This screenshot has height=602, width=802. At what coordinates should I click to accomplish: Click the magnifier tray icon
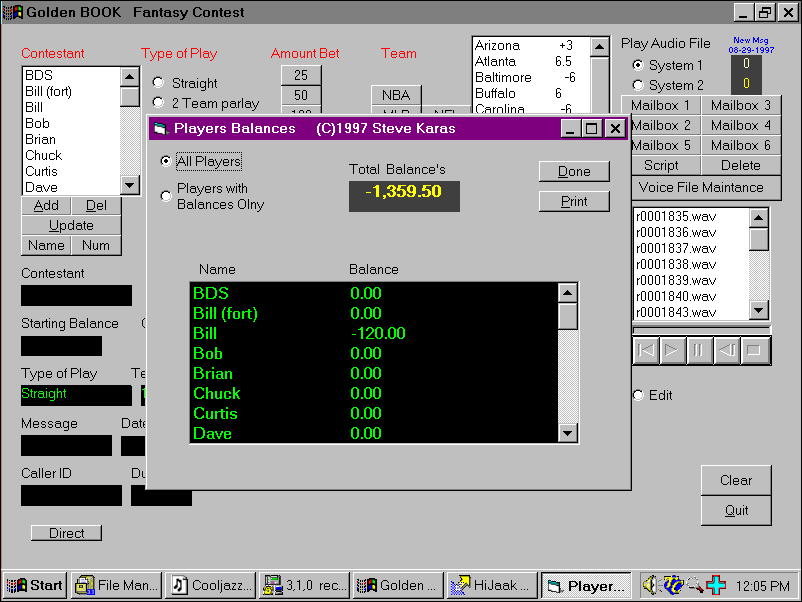pos(695,585)
